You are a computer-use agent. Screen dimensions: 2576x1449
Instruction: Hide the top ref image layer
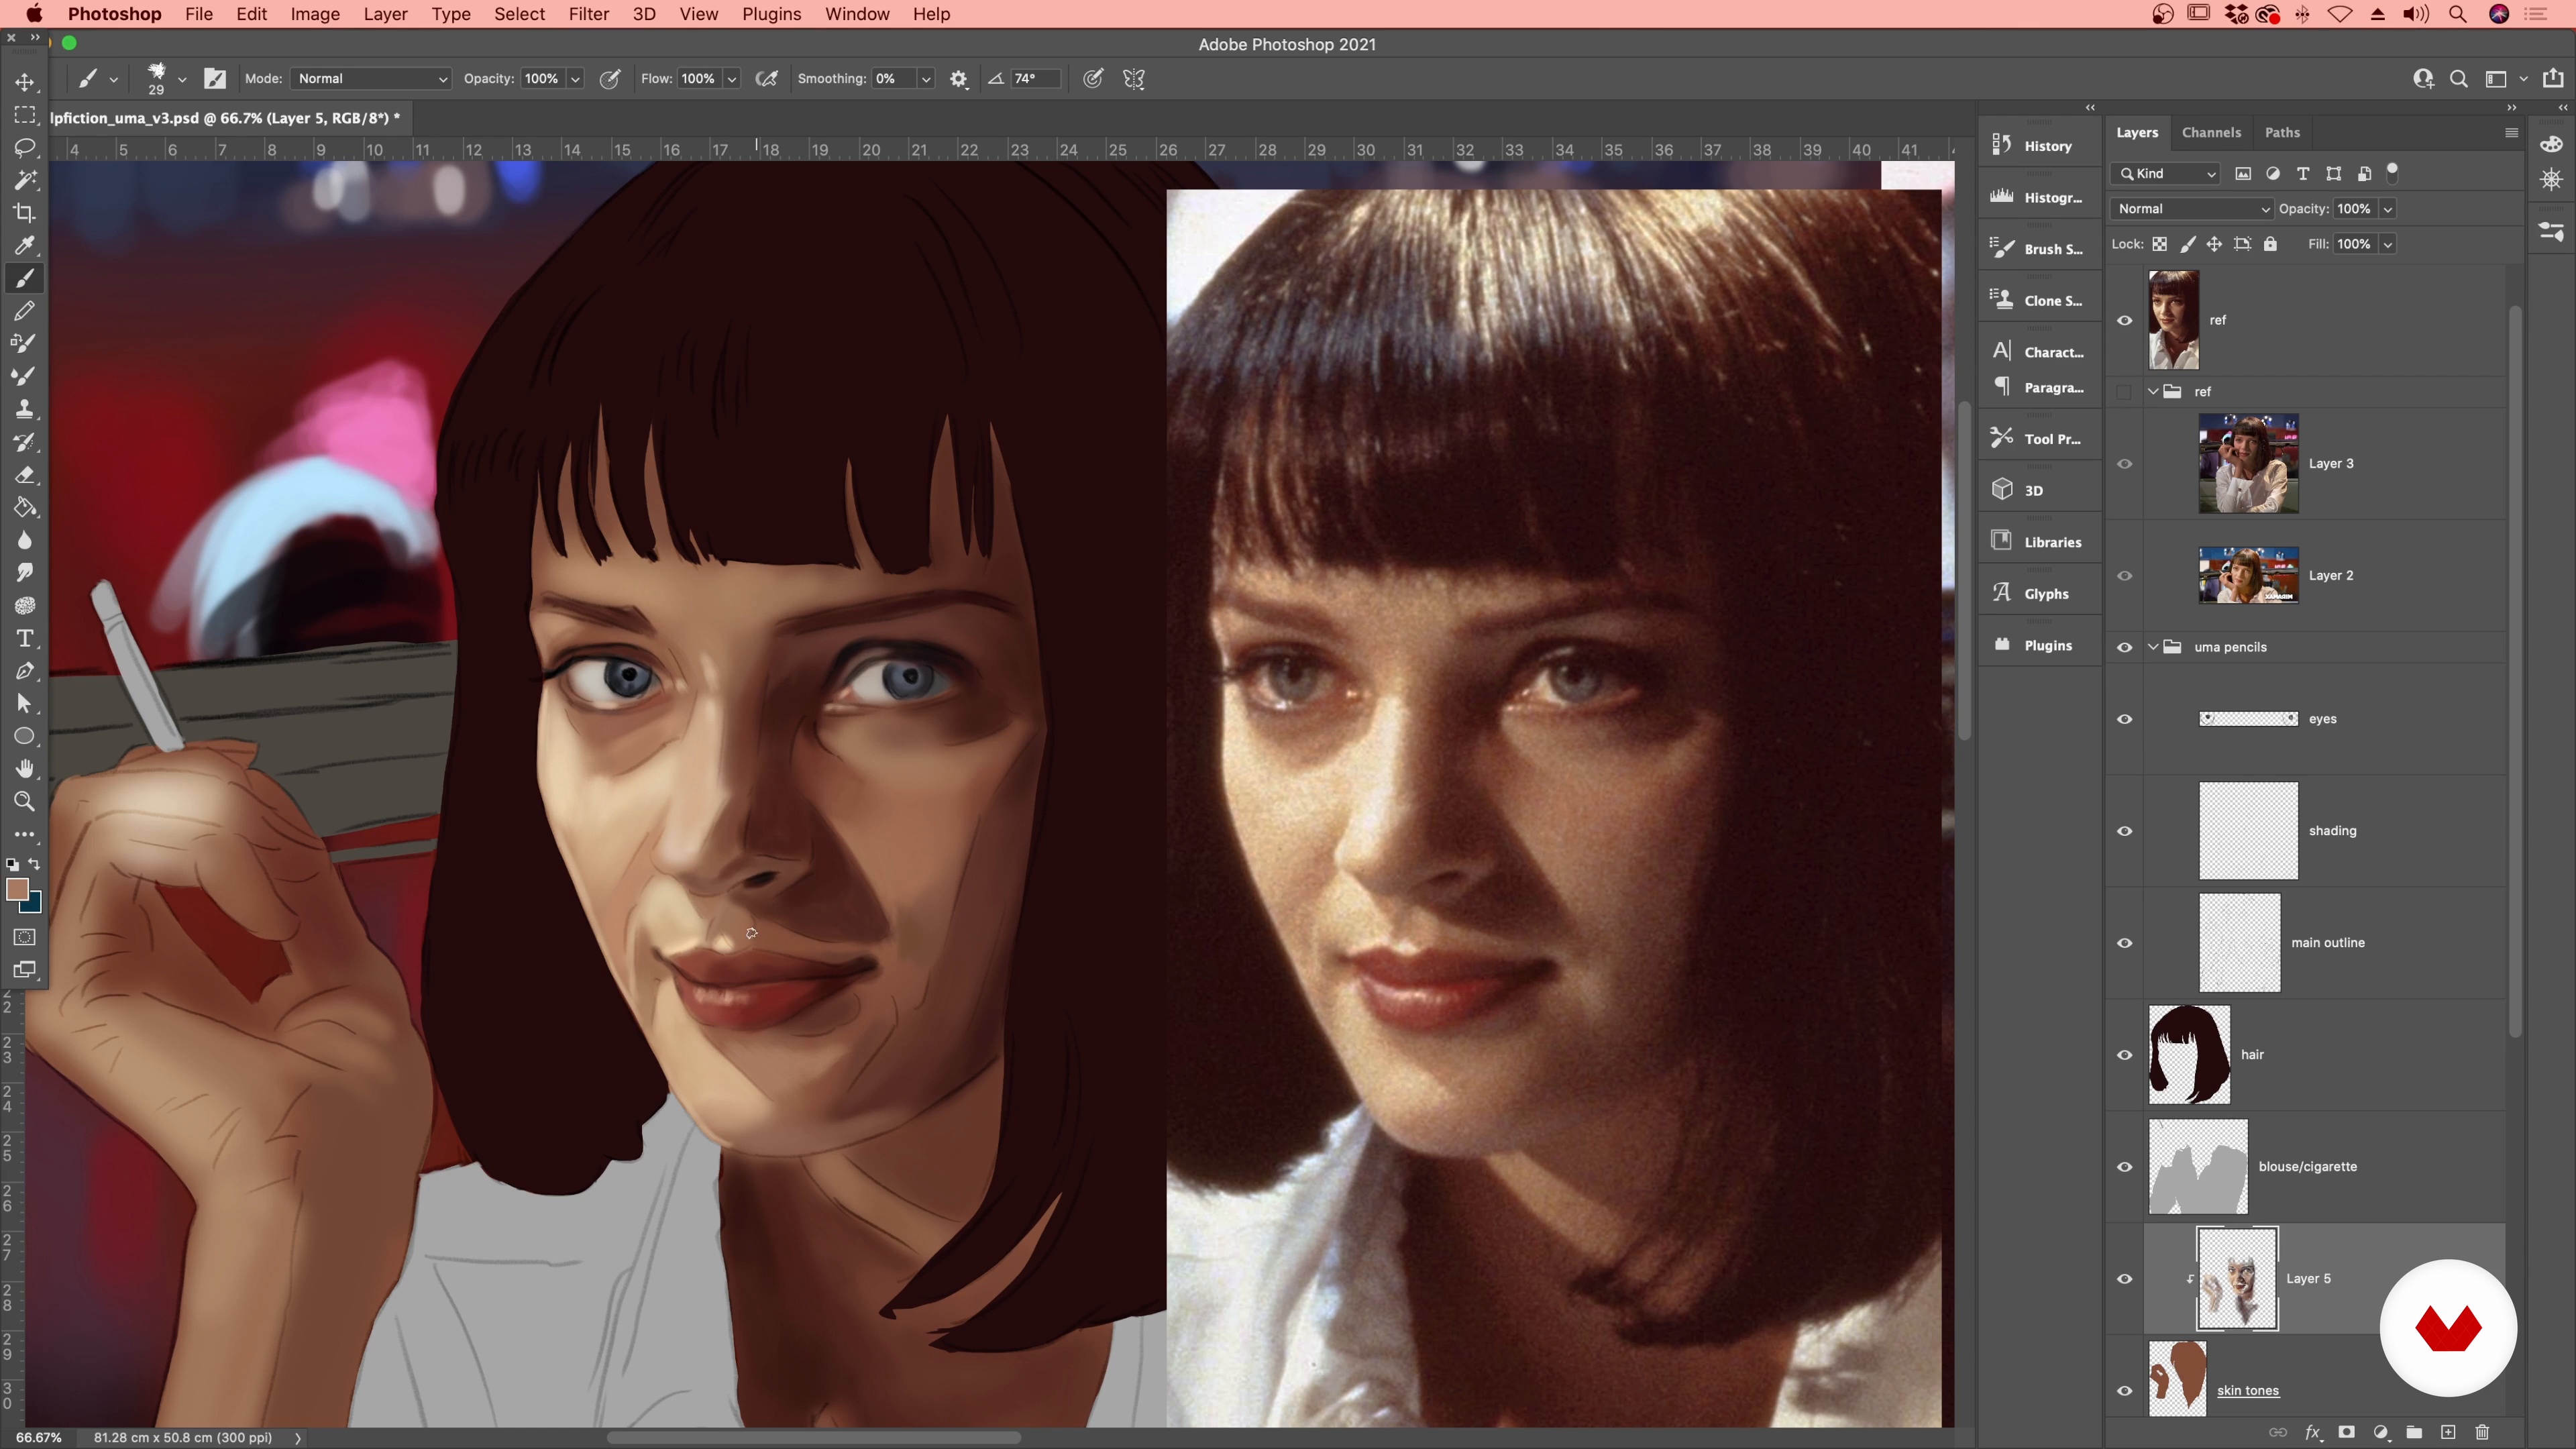pyautogui.click(x=2125, y=320)
